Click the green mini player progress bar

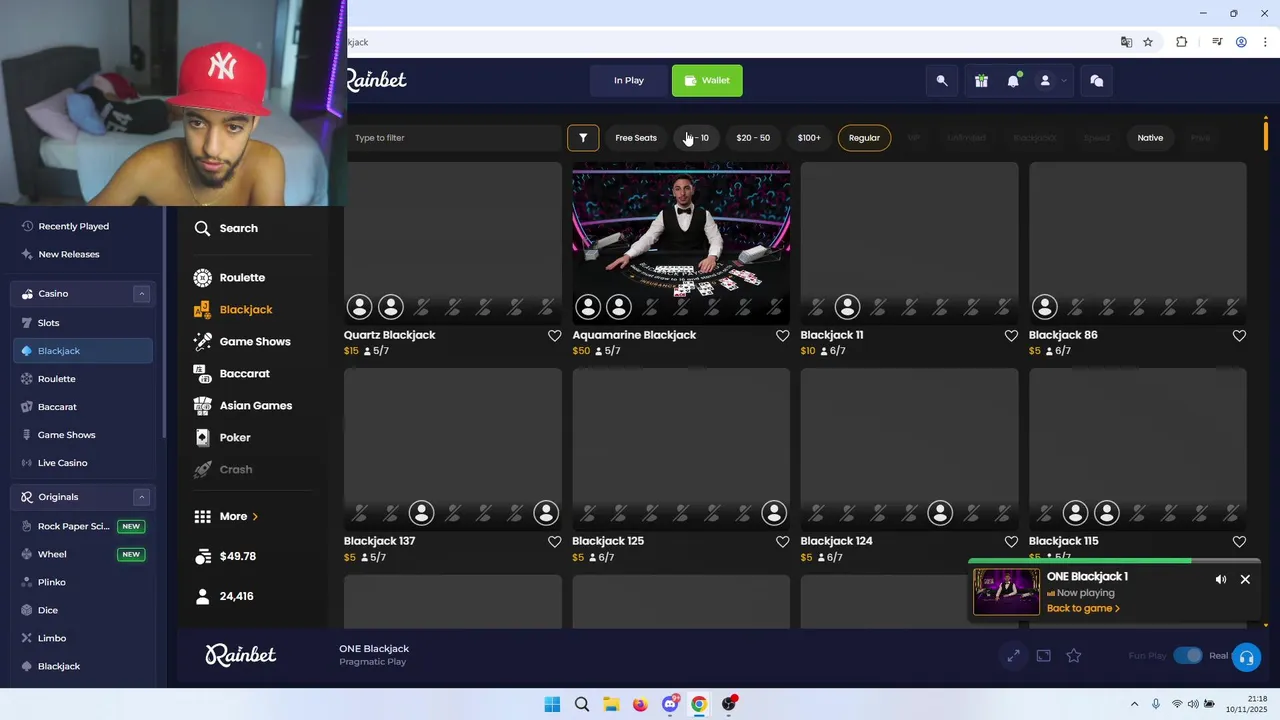pyautogui.click(x=1080, y=561)
